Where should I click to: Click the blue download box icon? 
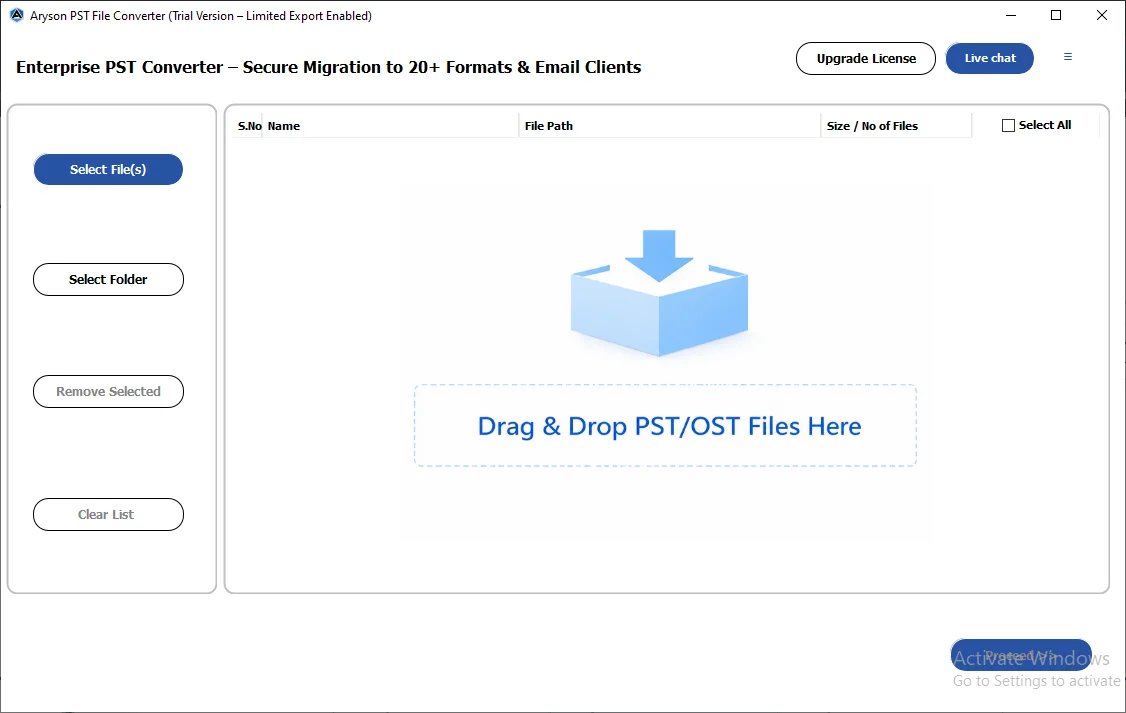659,293
